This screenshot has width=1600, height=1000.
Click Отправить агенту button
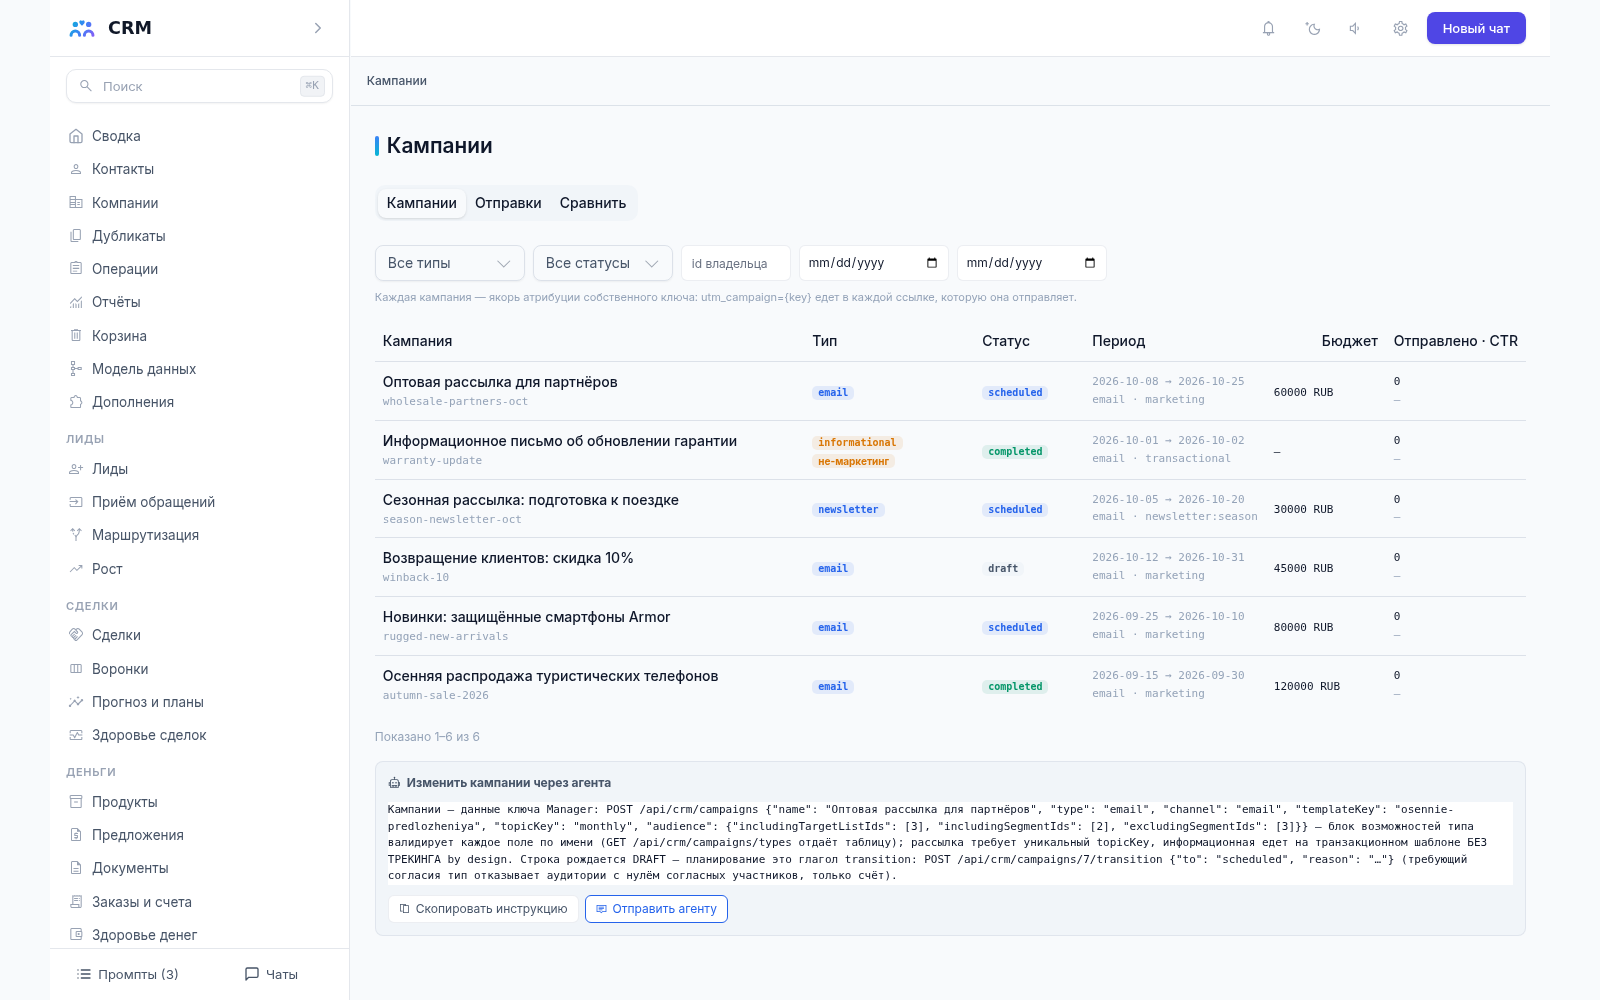pos(656,909)
